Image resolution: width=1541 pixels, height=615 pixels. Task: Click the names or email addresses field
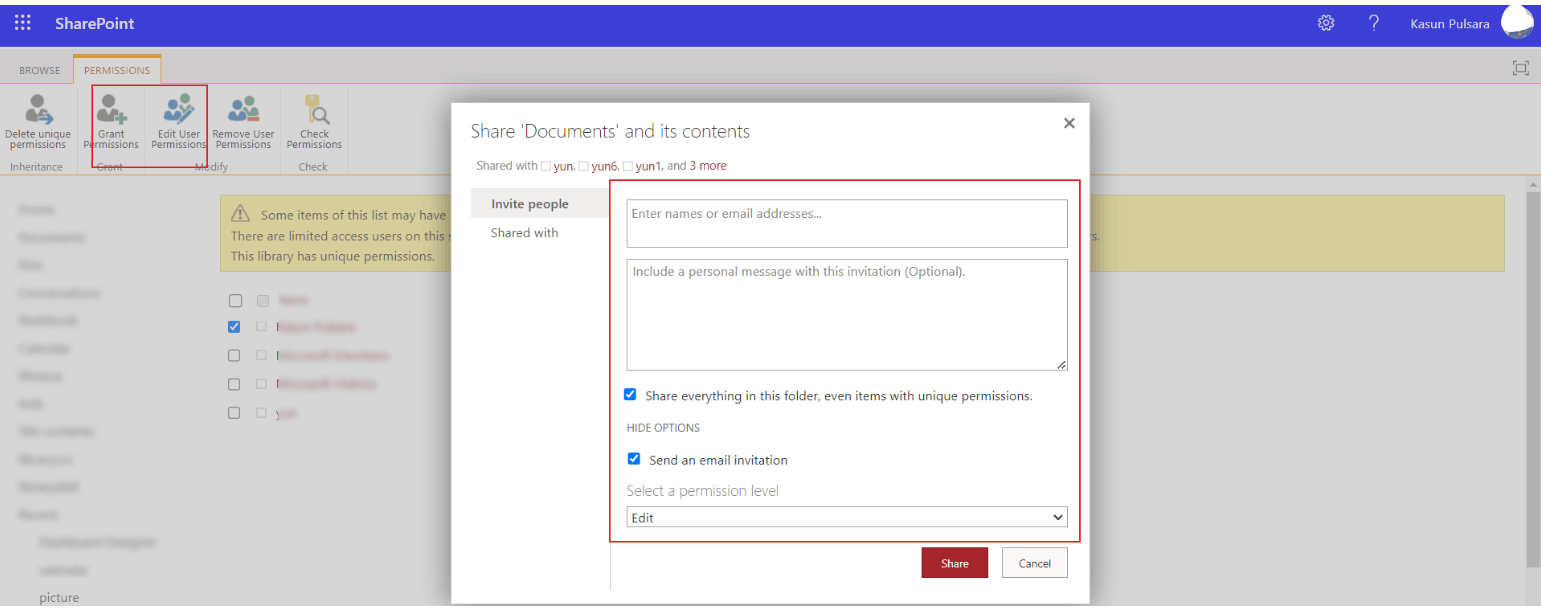(847, 223)
